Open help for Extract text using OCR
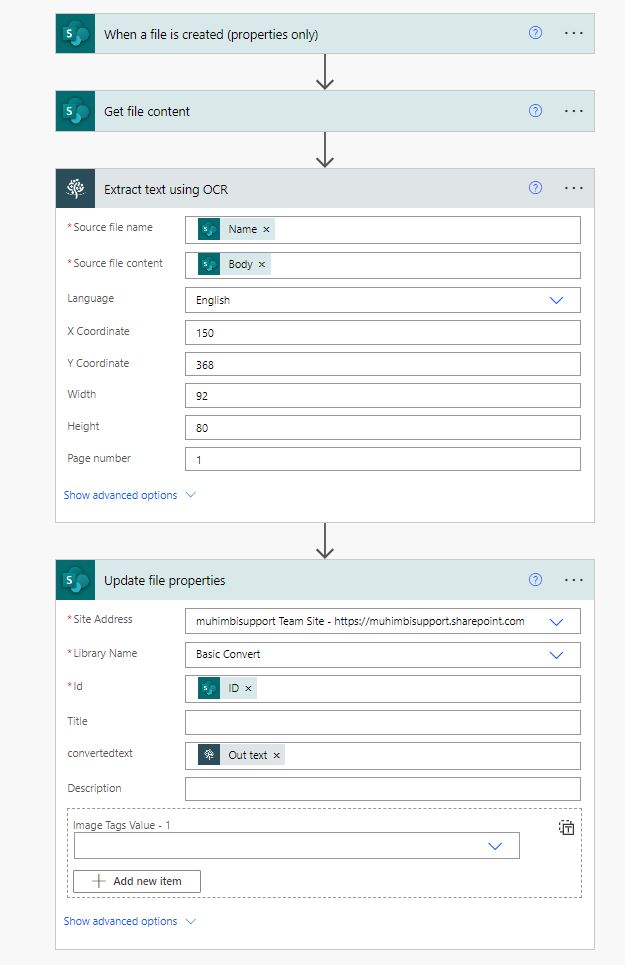 (535, 188)
